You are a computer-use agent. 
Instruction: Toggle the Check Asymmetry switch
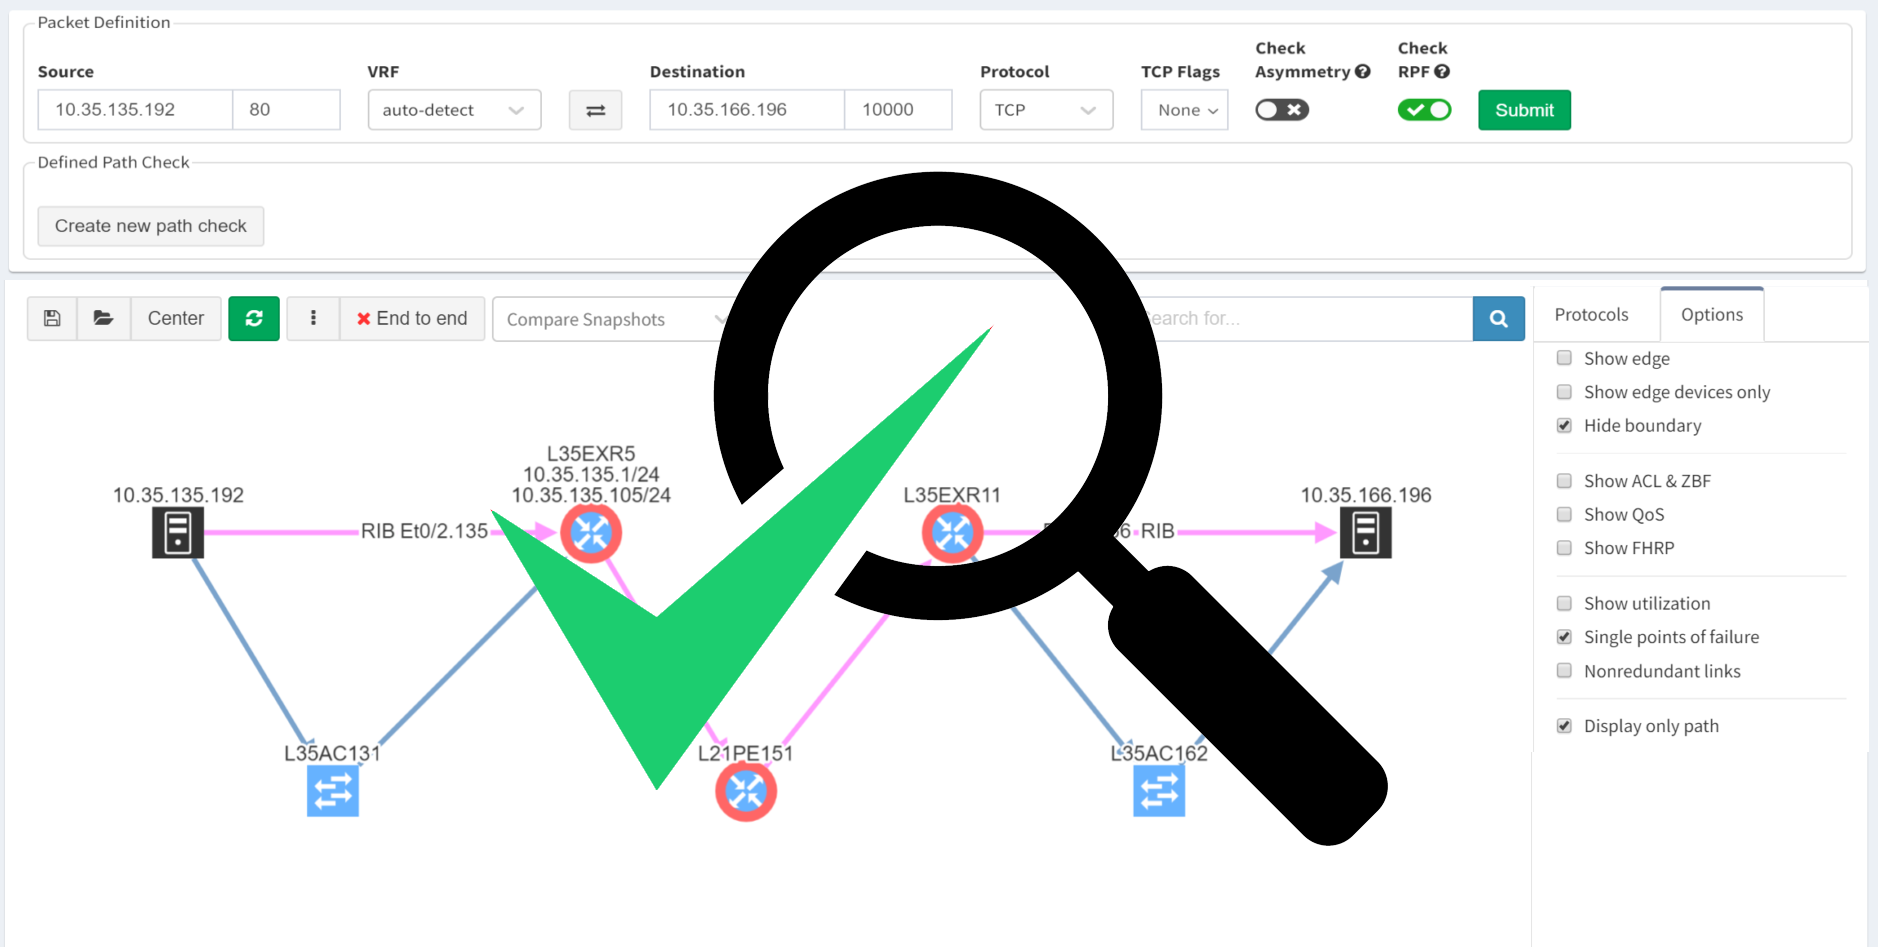pos(1281,110)
